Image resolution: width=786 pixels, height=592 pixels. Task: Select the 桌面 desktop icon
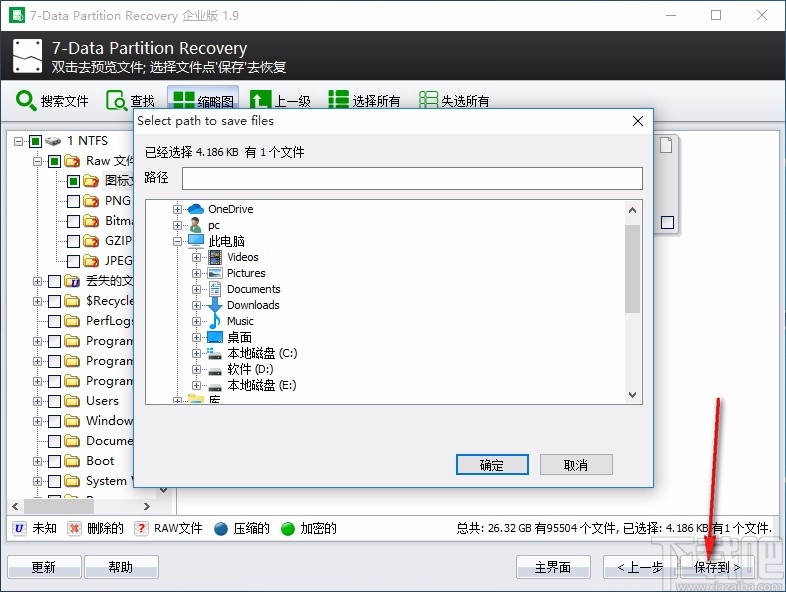(x=215, y=337)
